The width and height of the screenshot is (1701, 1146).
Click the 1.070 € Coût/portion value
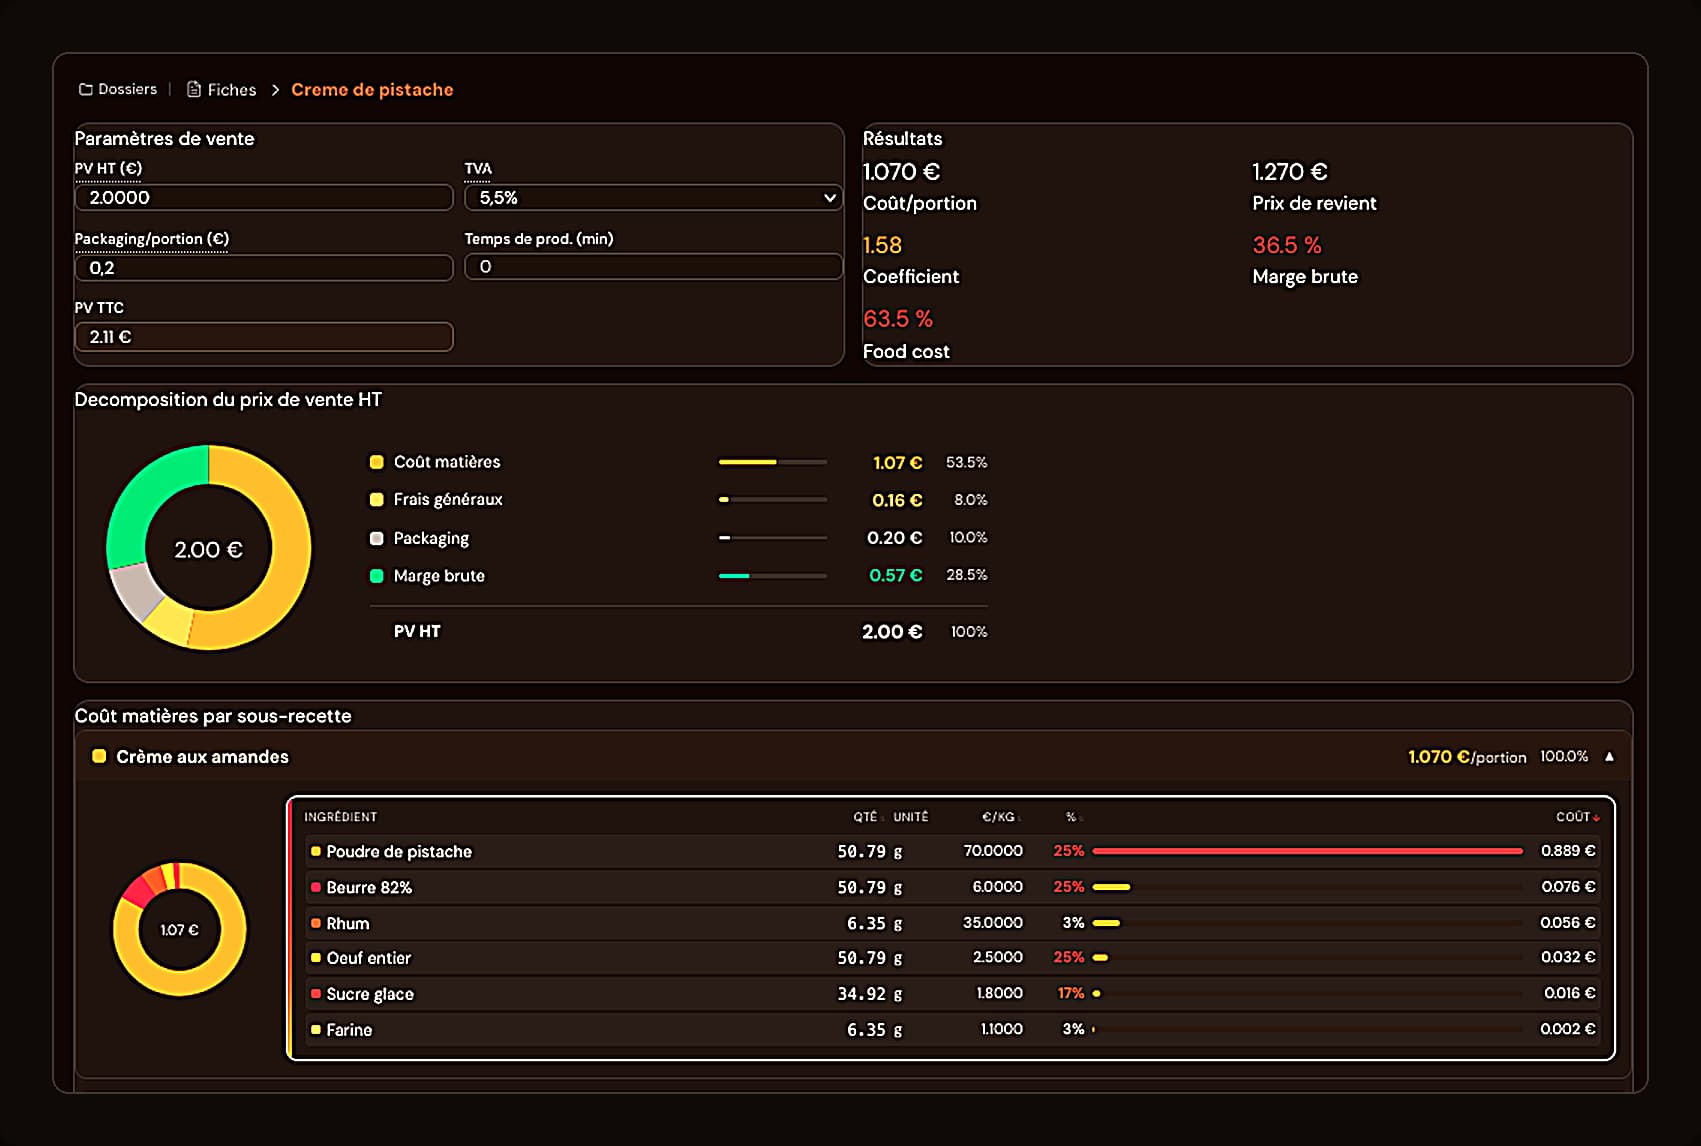902,172
